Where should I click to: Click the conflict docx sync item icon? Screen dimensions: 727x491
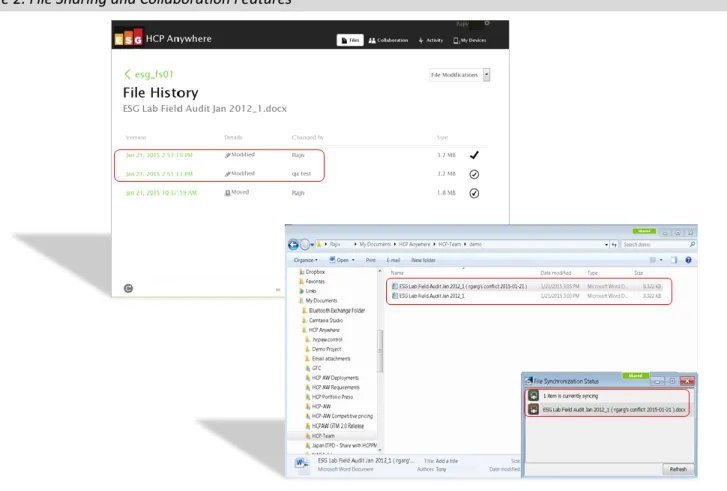[x=534, y=409]
